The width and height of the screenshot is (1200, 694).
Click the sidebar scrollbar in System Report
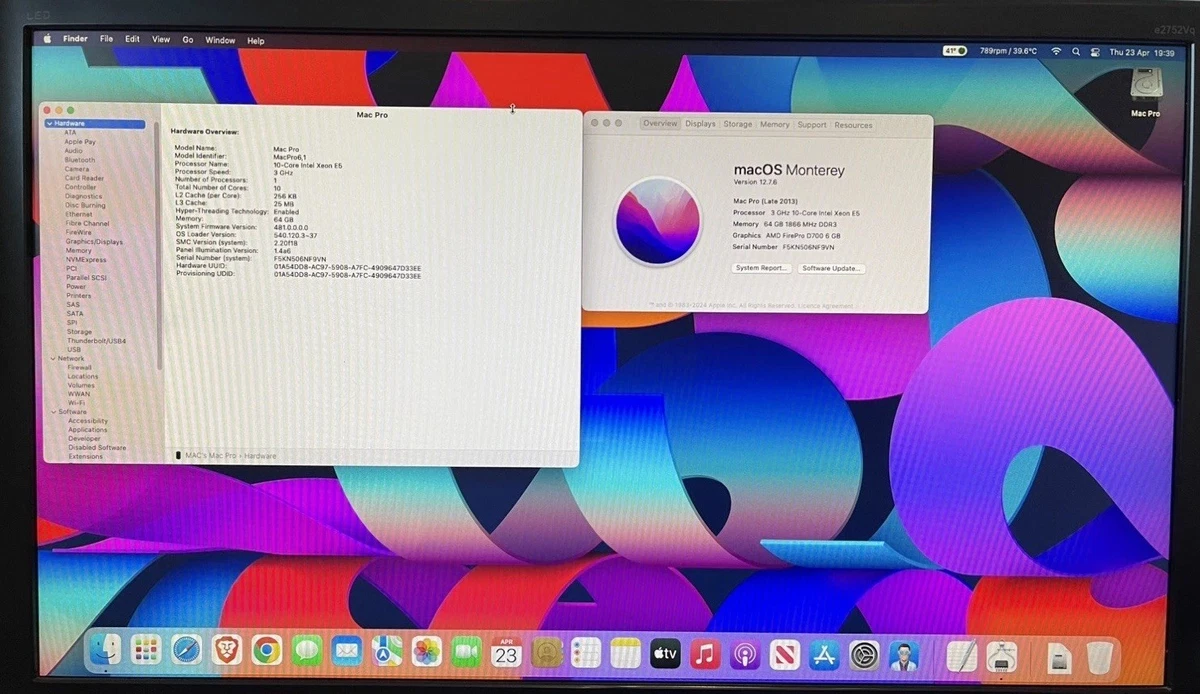tap(158, 245)
